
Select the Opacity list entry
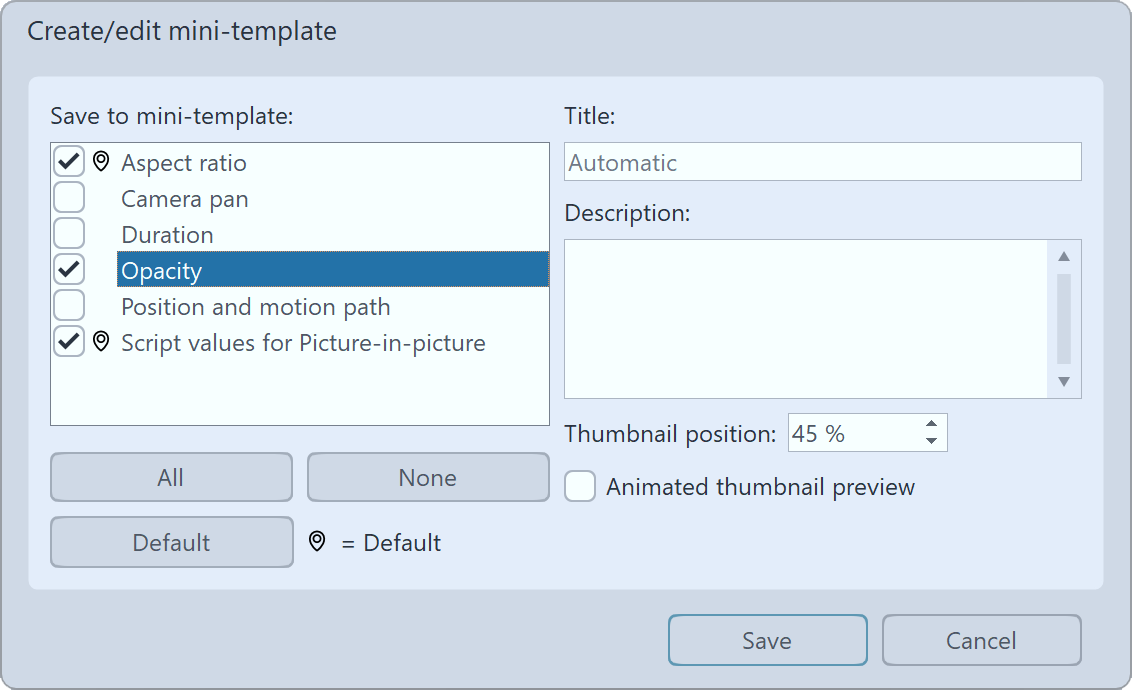pos(250,269)
